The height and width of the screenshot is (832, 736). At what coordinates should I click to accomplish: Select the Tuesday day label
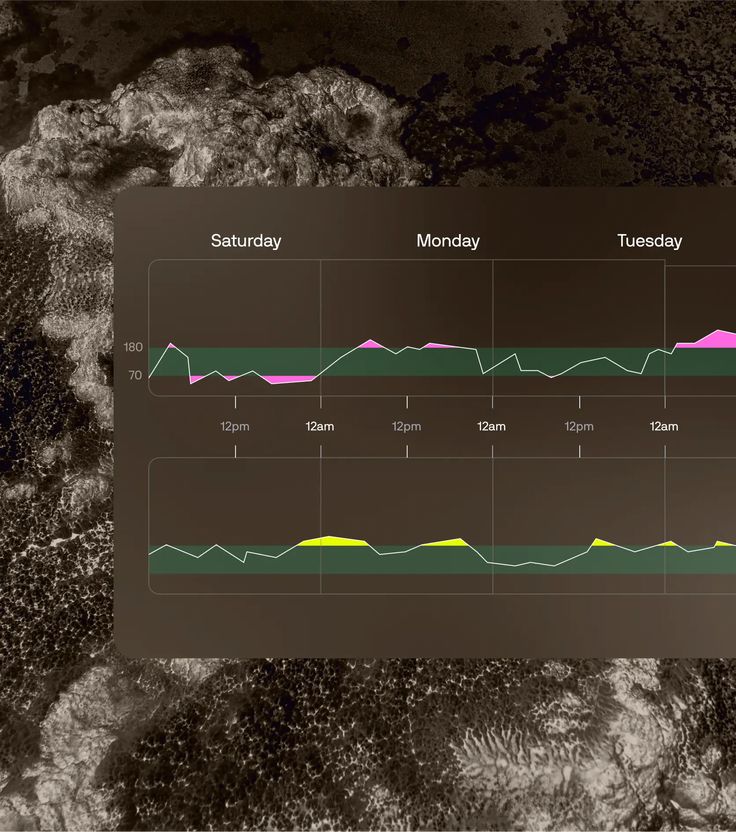coord(650,241)
